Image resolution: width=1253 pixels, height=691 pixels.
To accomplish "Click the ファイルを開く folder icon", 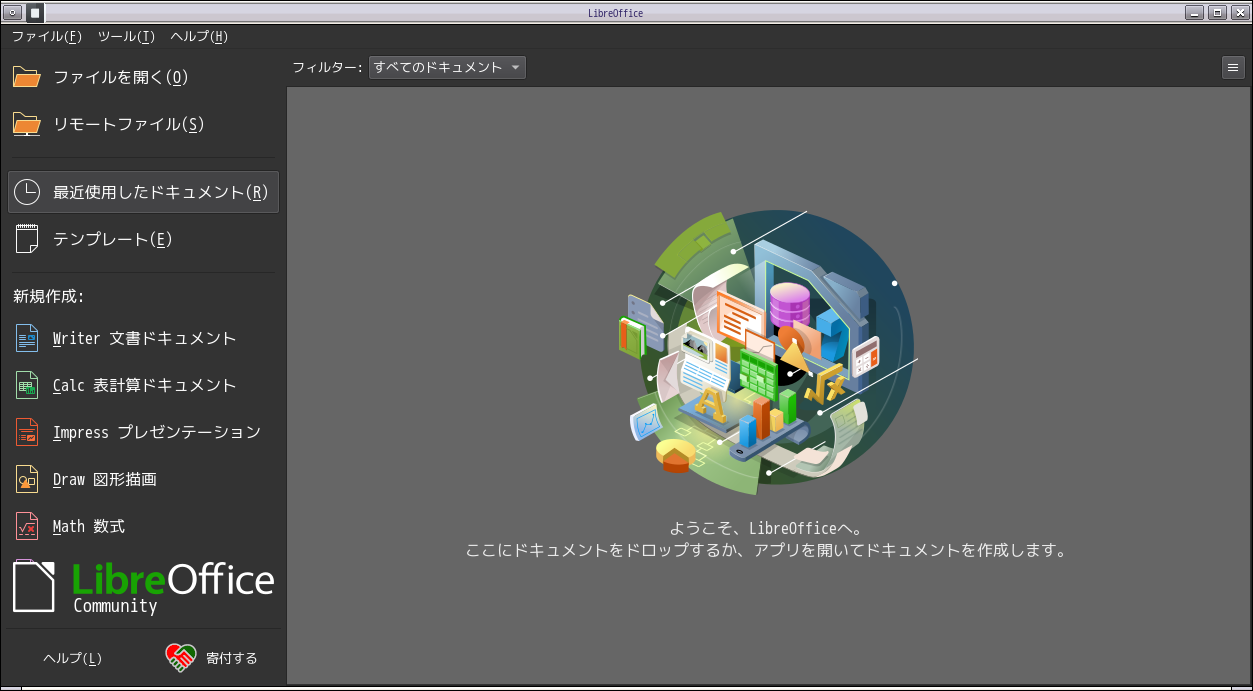I will click(27, 77).
